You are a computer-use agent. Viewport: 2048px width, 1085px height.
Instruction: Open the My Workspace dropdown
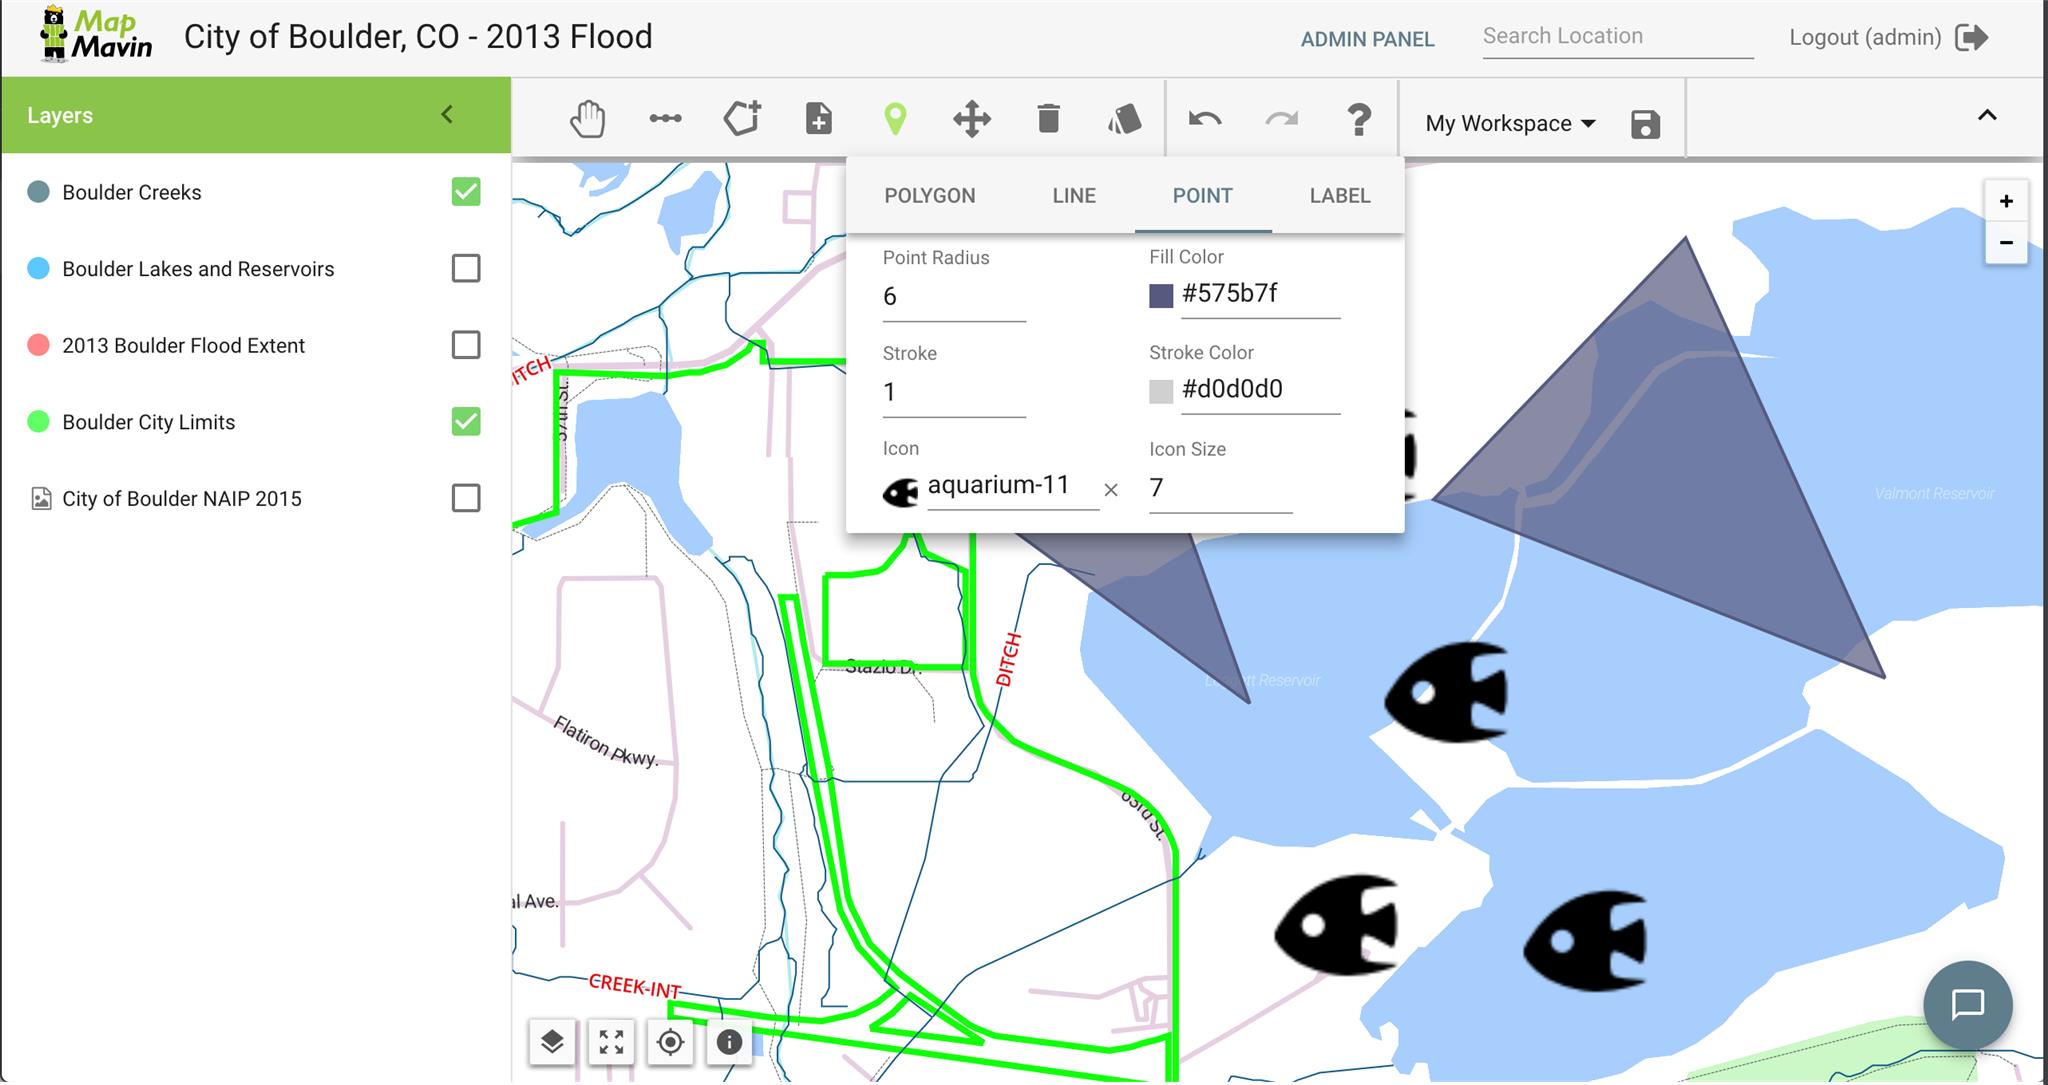point(1506,122)
